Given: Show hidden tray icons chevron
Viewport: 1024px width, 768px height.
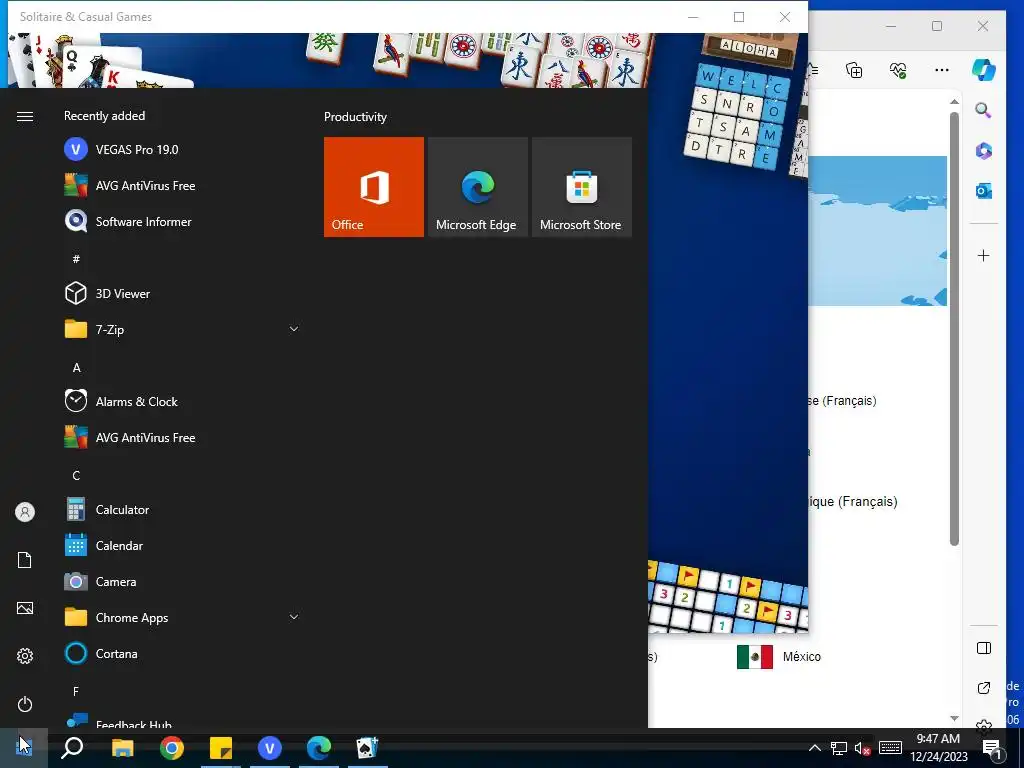Looking at the screenshot, I should (814, 748).
